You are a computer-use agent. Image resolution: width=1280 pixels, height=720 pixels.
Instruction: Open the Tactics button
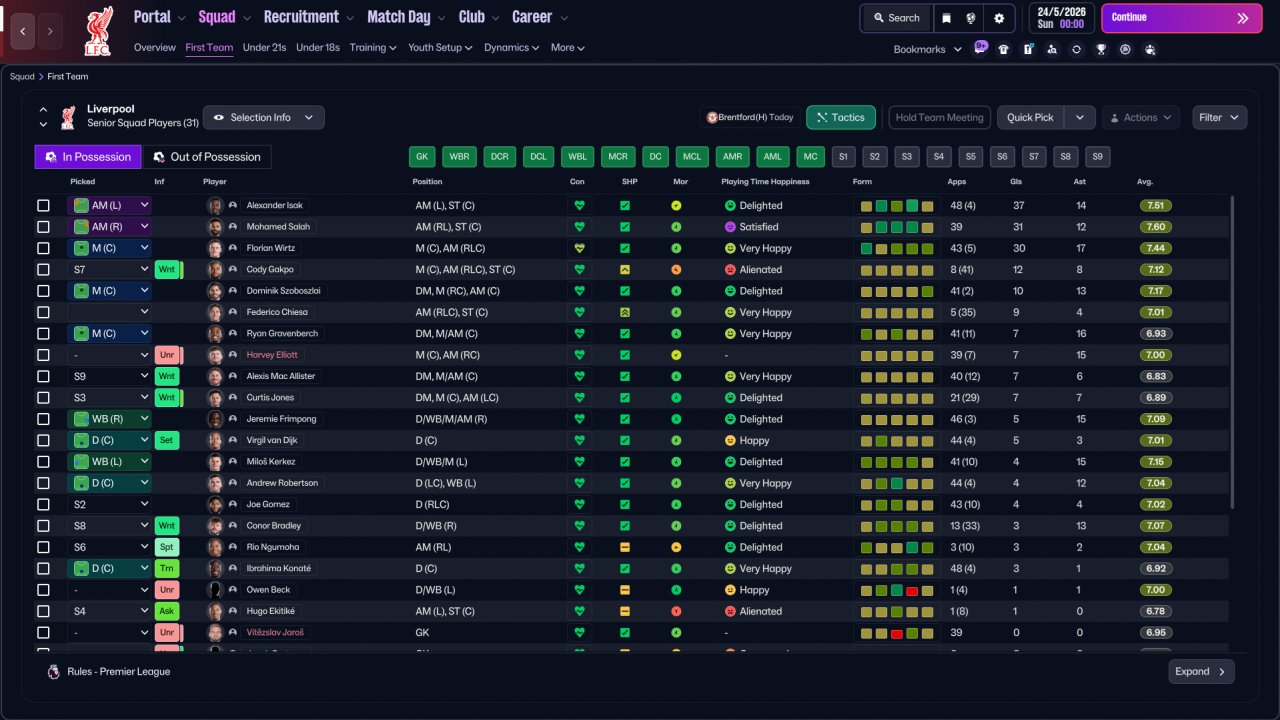841,118
